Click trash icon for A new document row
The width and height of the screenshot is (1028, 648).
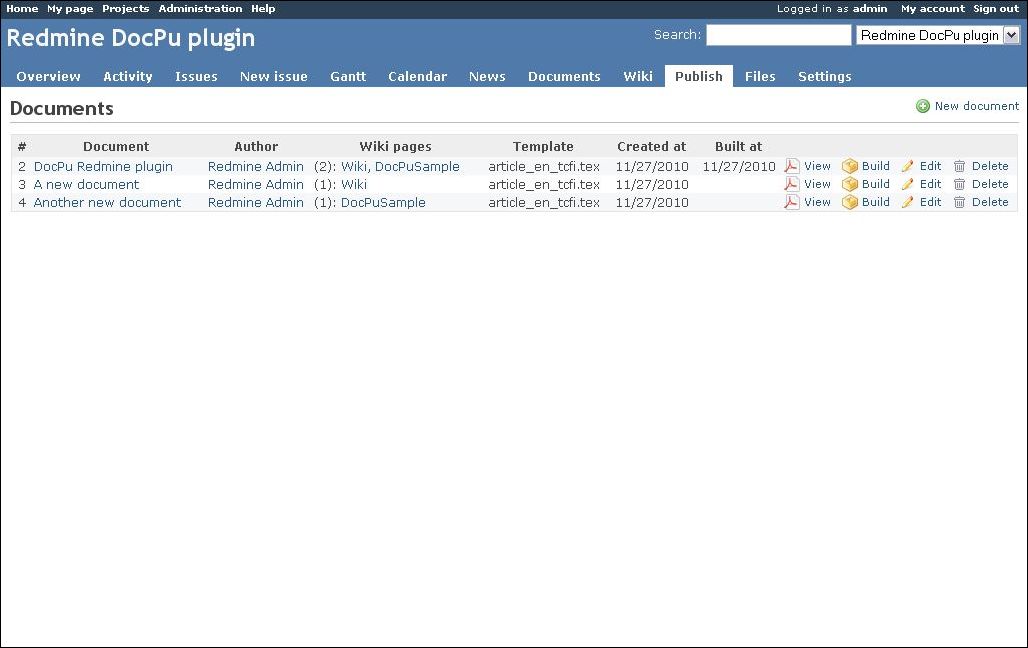959,184
